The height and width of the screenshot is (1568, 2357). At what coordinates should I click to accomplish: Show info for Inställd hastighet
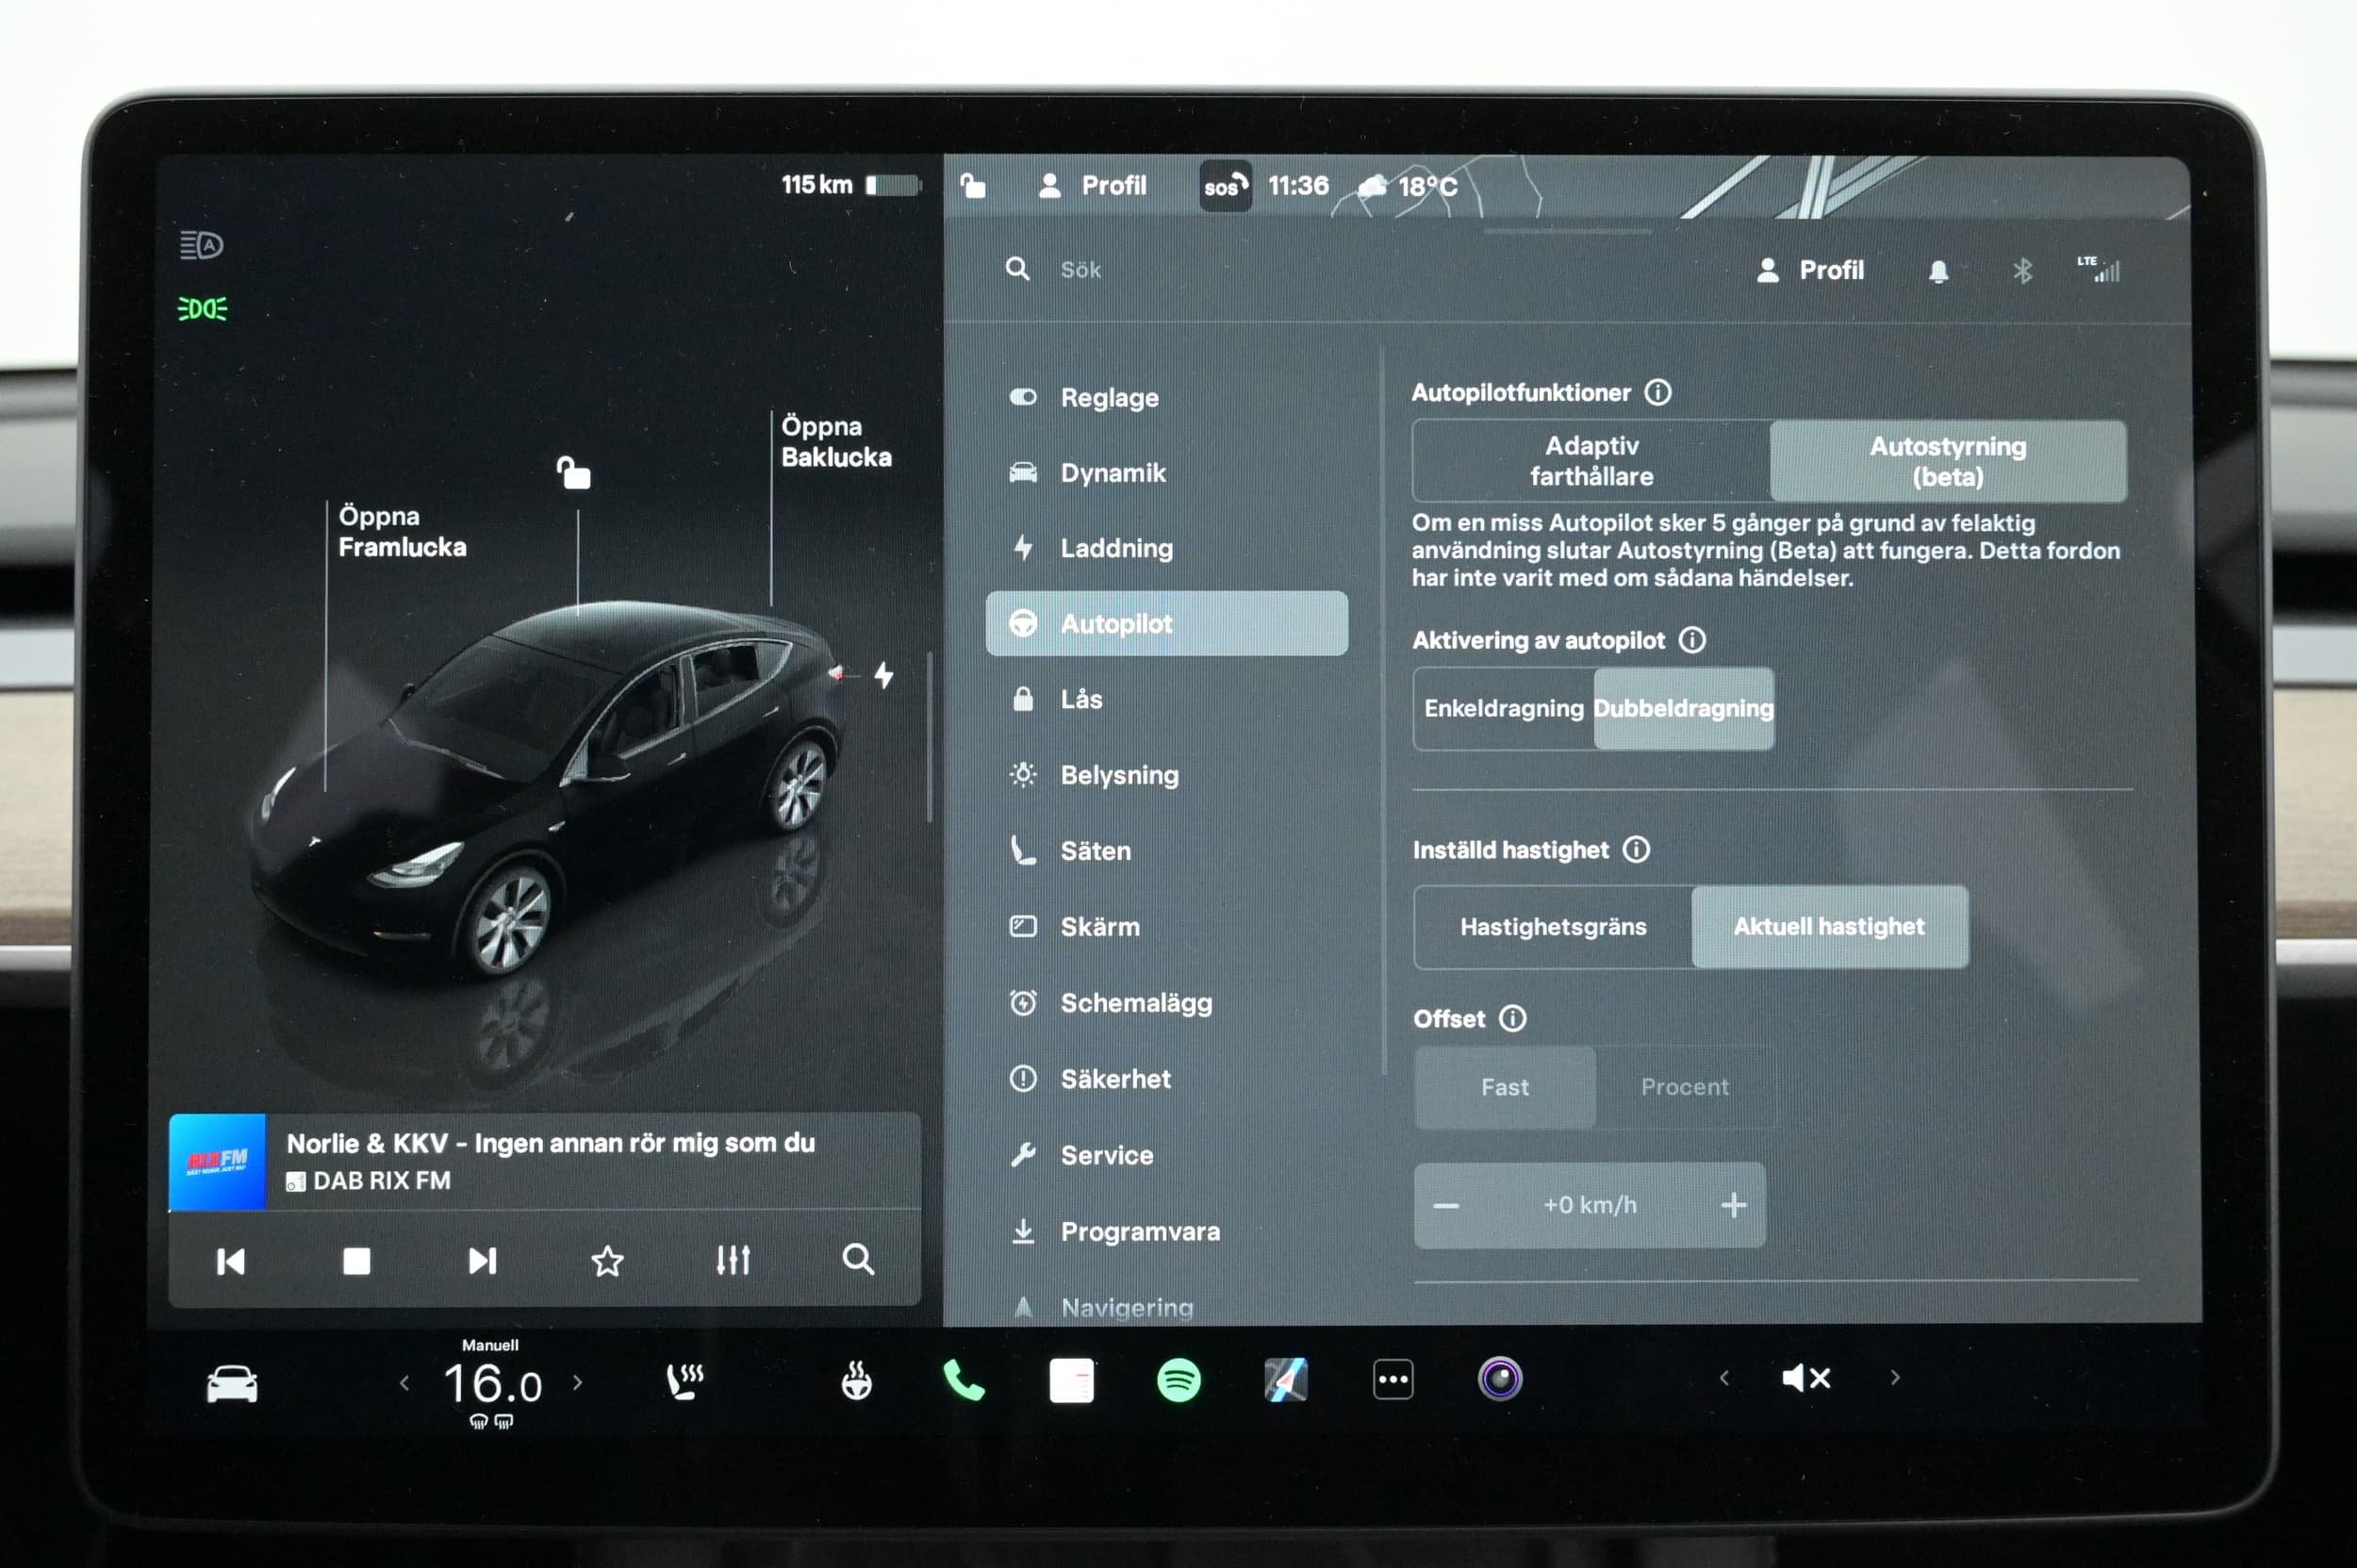[x=1636, y=850]
